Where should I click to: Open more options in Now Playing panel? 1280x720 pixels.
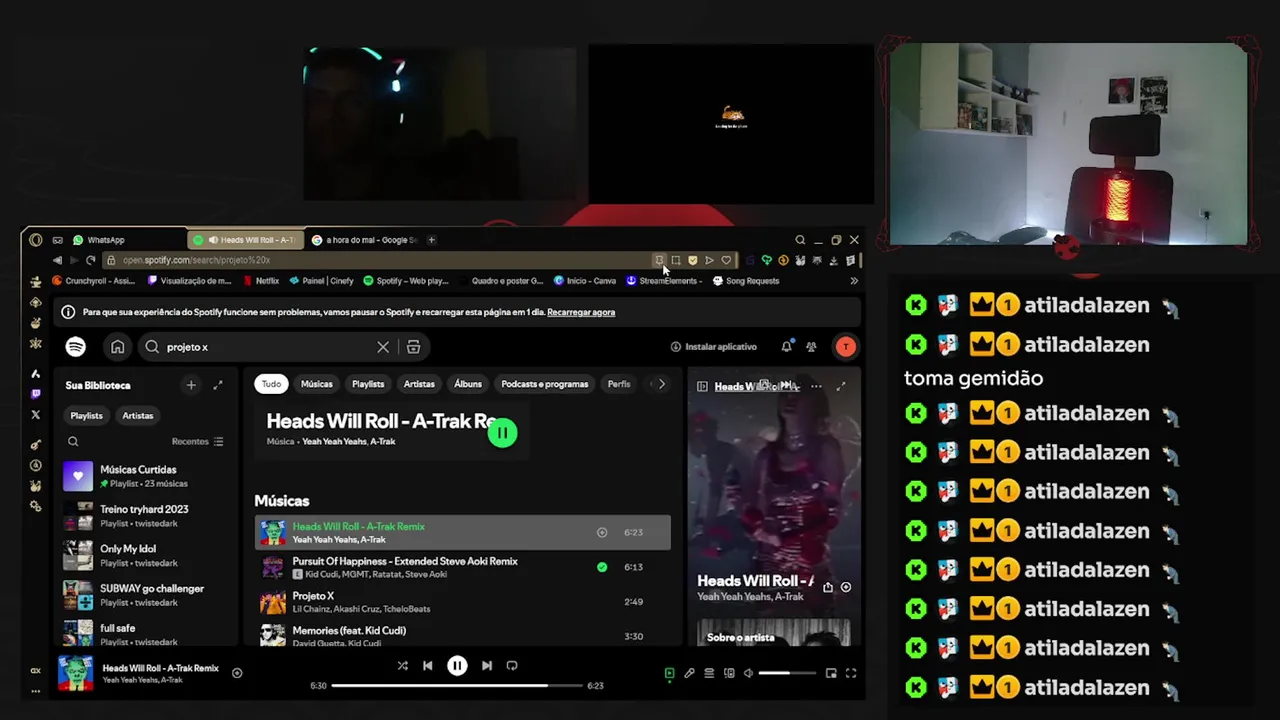tap(816, 386)
